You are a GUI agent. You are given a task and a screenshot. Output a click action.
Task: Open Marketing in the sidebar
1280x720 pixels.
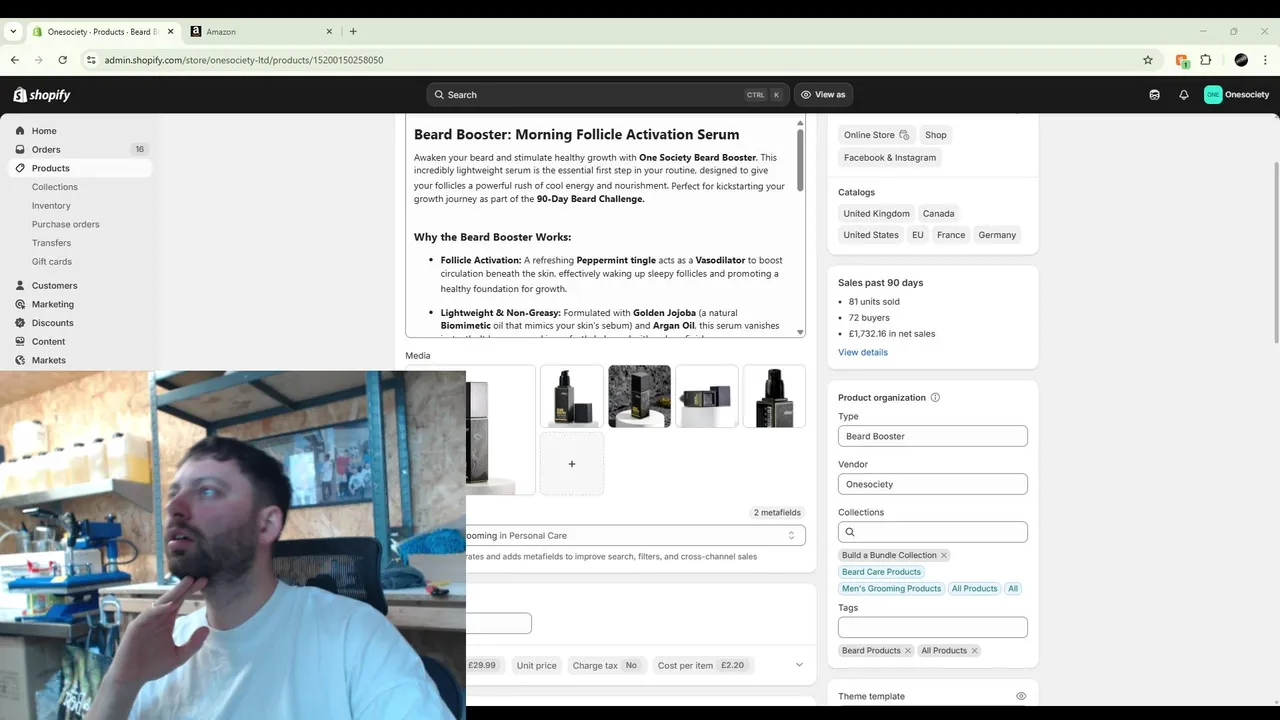coord(53,304)
